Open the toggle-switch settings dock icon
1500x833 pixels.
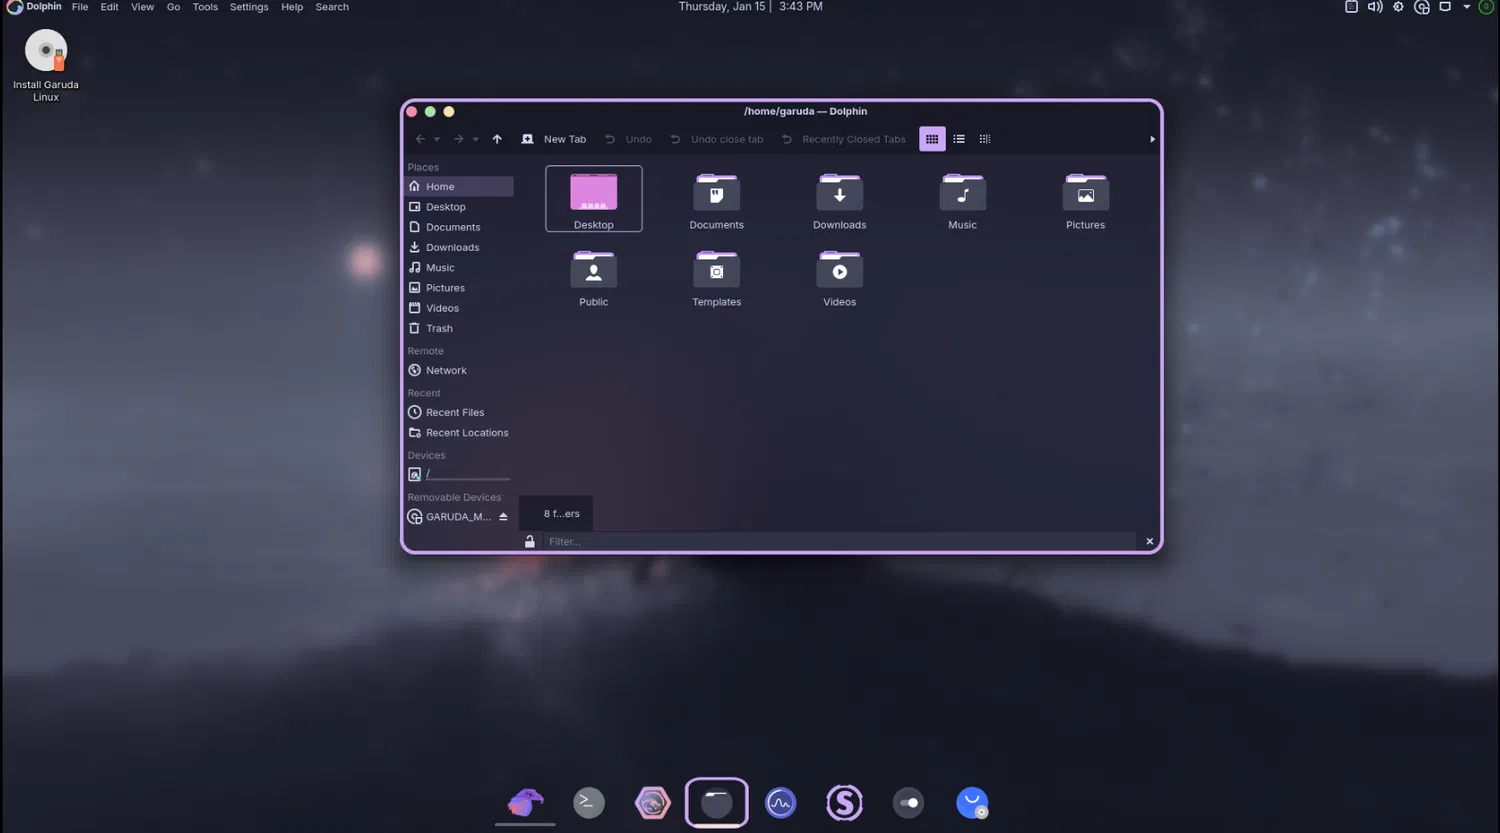[908, 802]
